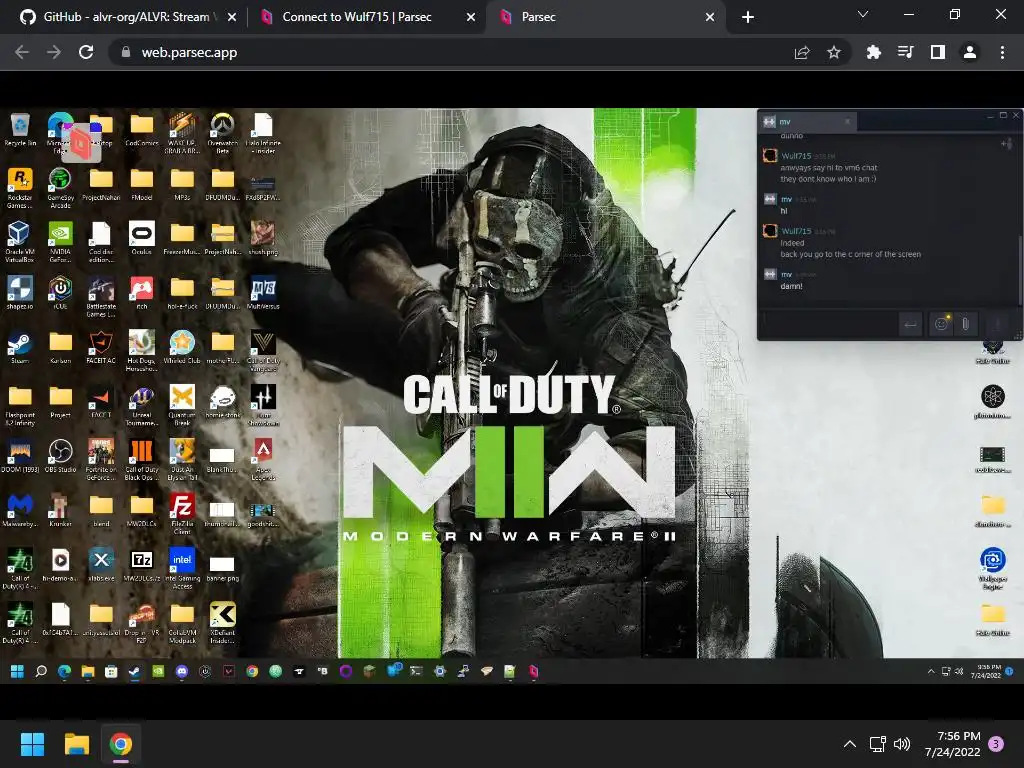Open the Malwarebytes desktop shortcut
Image resolution: width=1024 pixels, height=768 pixels.
coord(20,511)
